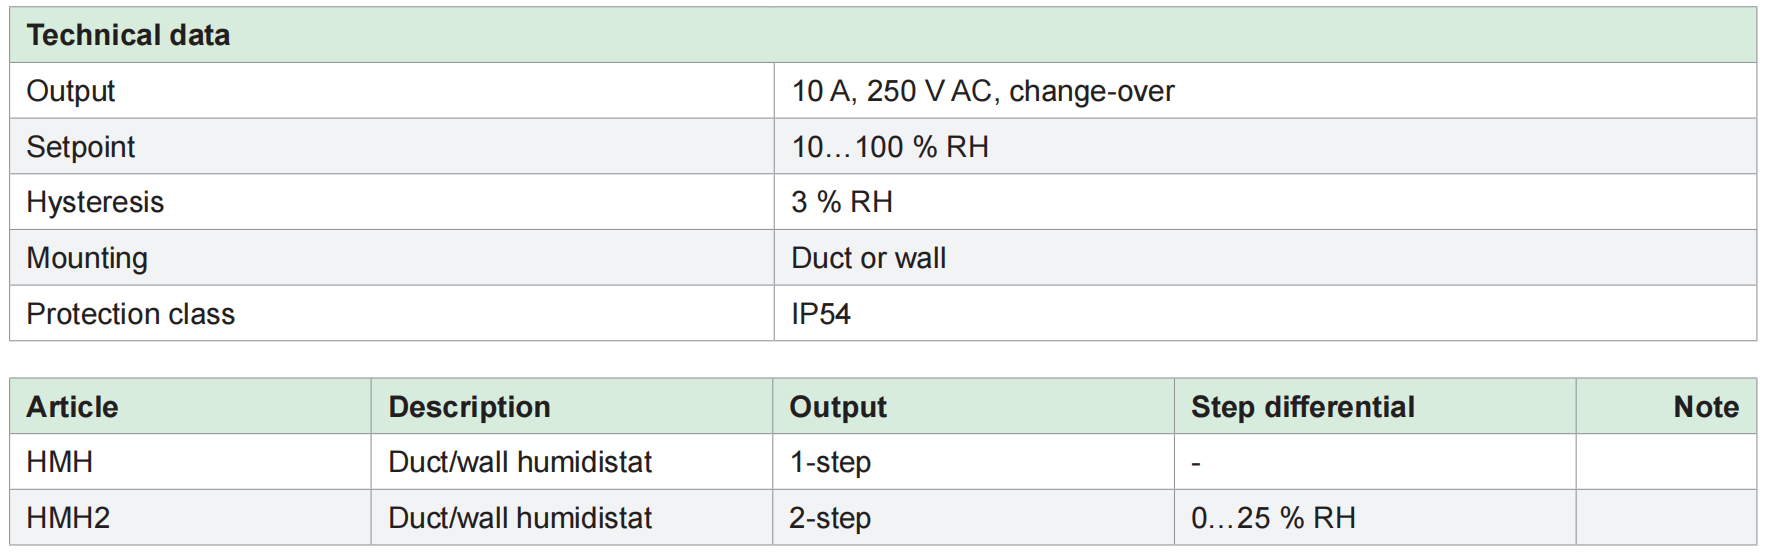The width and height of the screenshot is (1770, 552).
Task: Click the Description column header
Action: (x=469, y=407)
